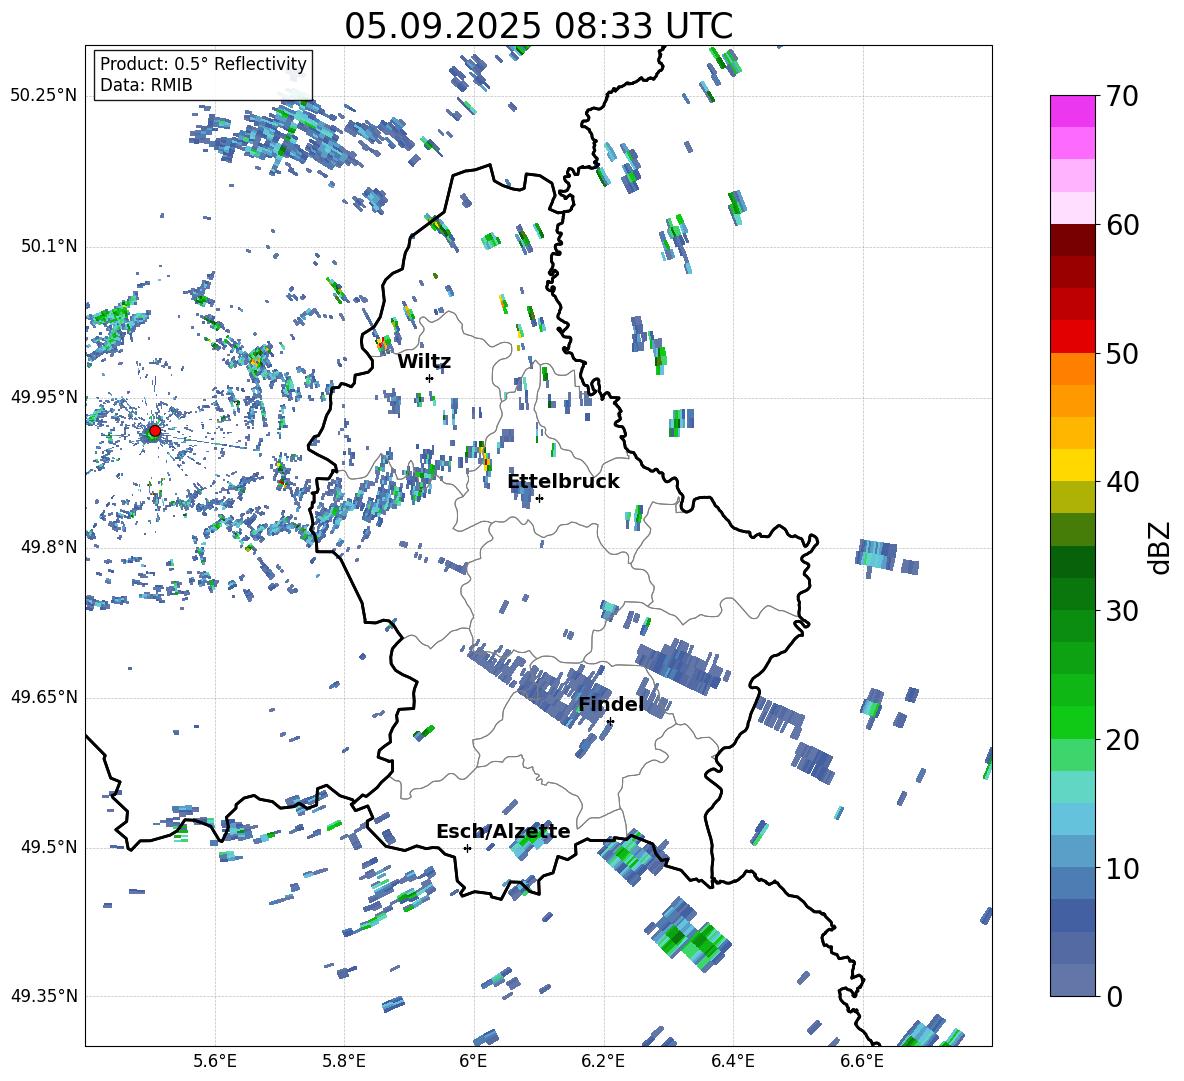Click the 5.6°E longitude label

coord(215,1062)
